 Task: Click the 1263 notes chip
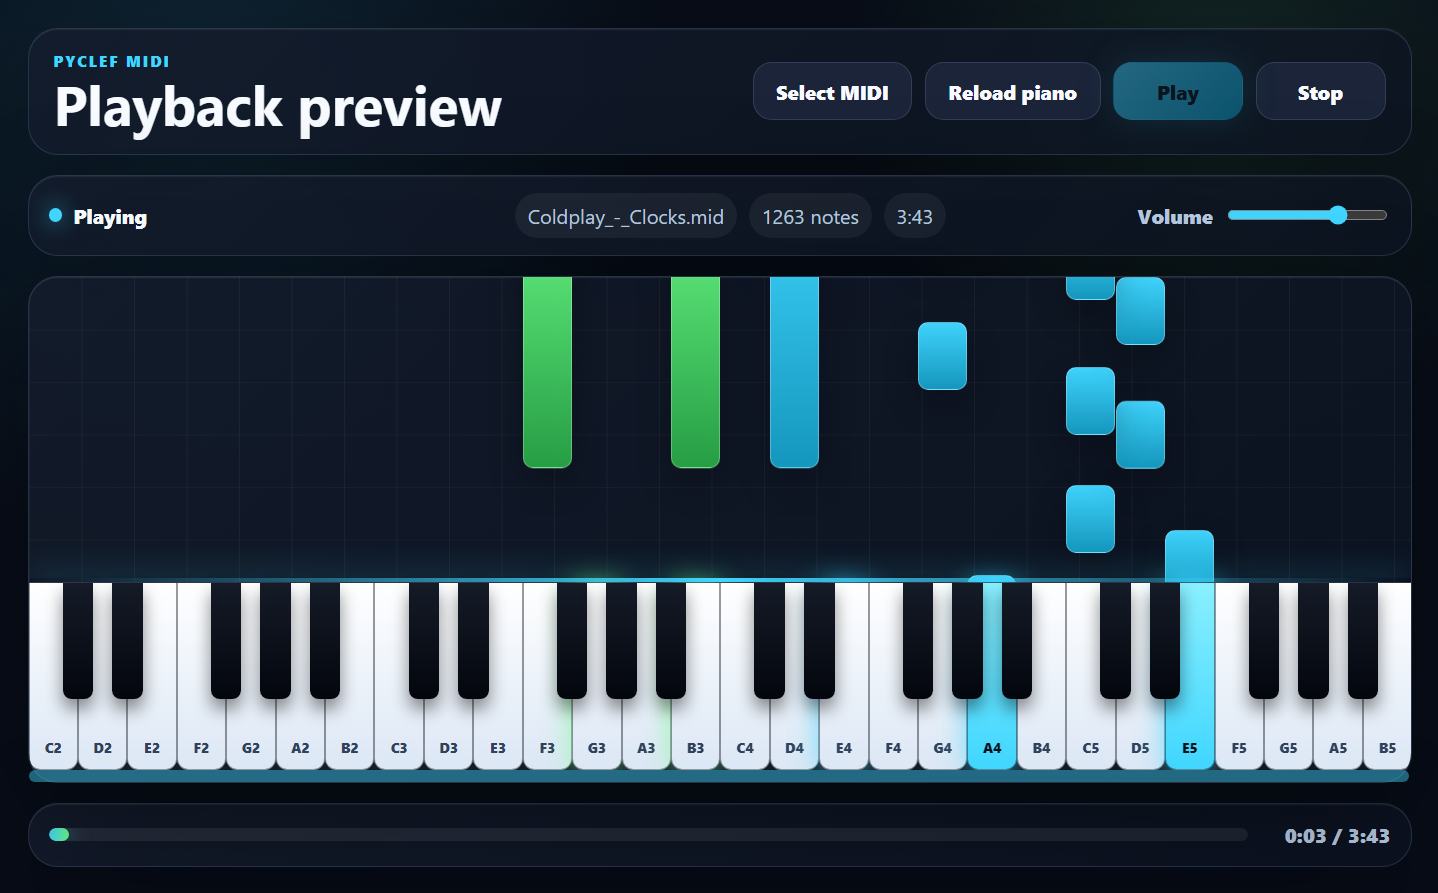coord(810,217)
